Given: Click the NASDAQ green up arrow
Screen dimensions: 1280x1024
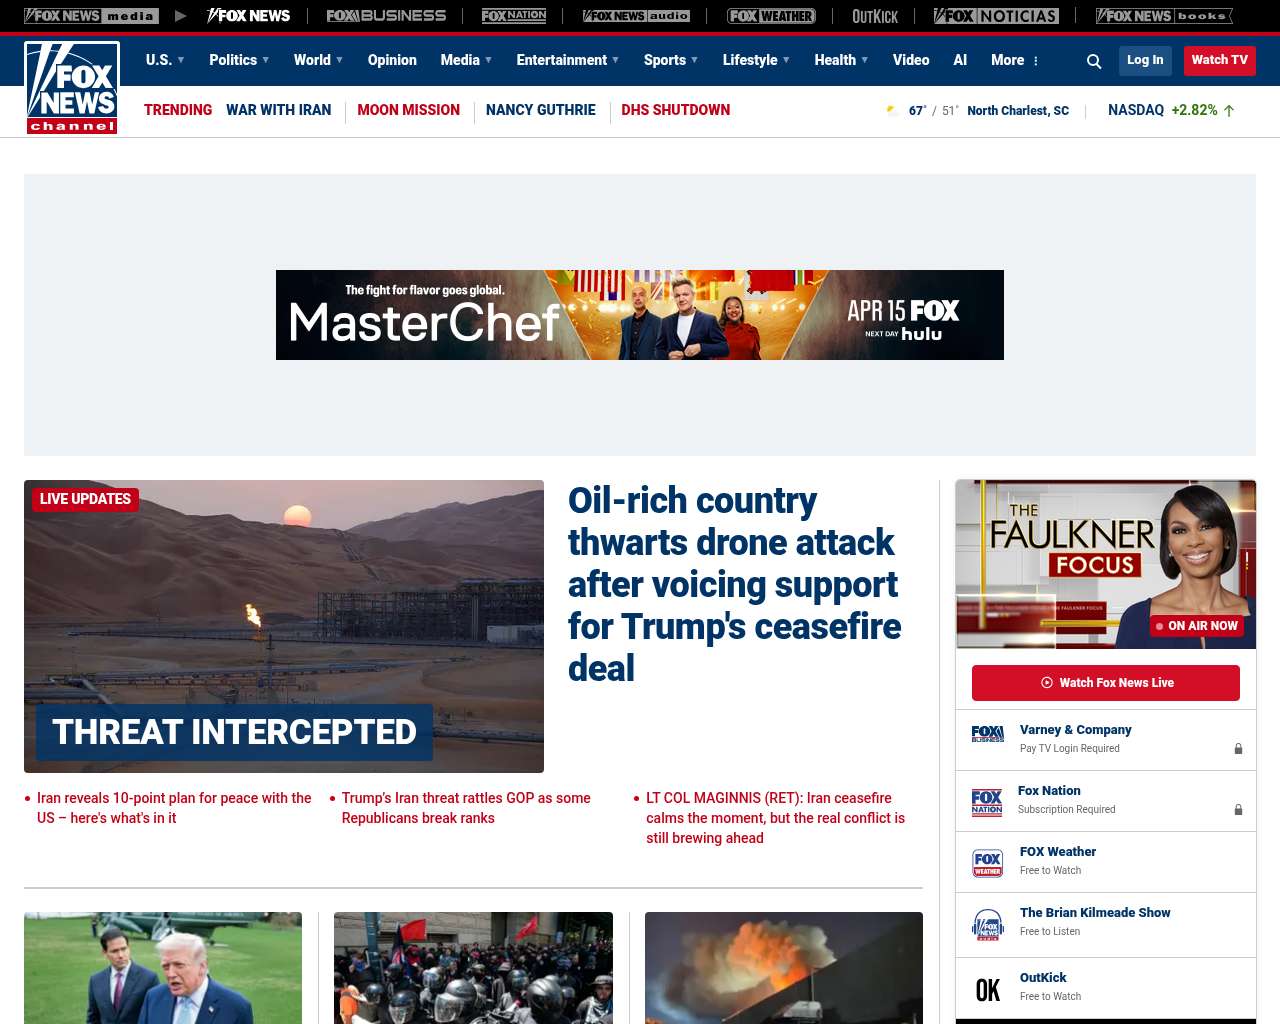Looking at the screenshot, I should tap(1229, 110).
